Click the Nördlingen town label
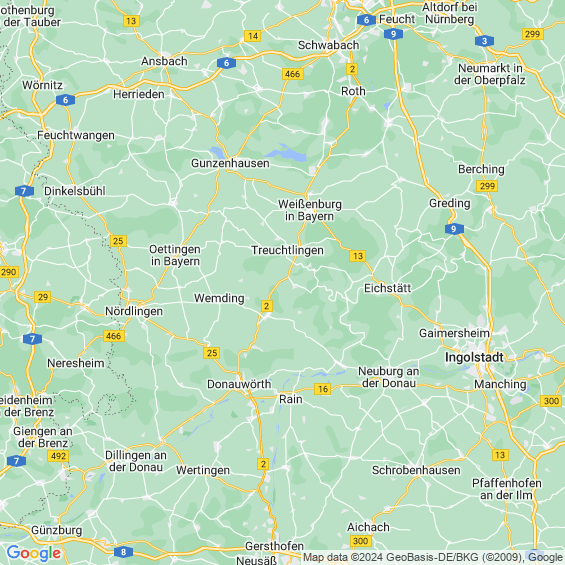 tap(134, 311)
